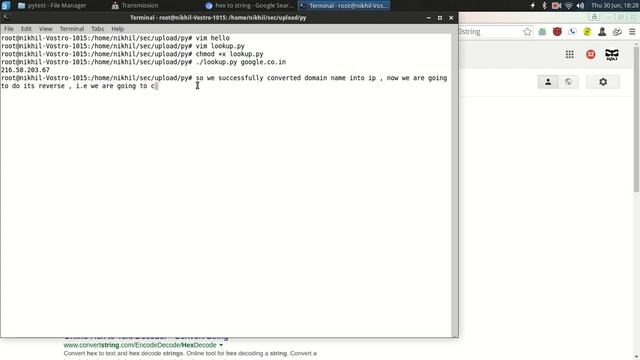Click the green house extension icon in the browser
This screenshot has height=360, width=640.
[x=542, y=31]
